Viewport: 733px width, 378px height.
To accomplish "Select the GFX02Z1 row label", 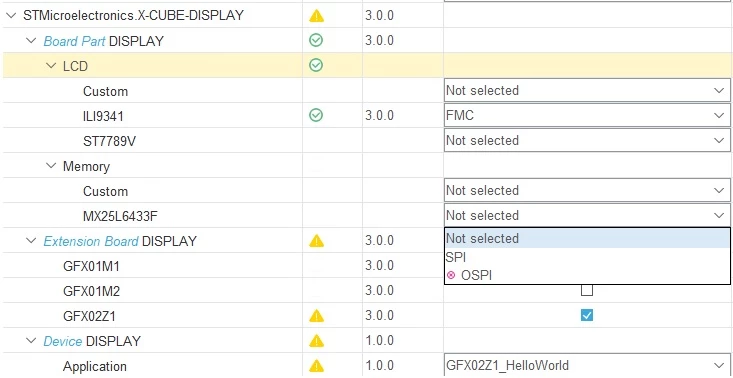I will pos(89,317).
